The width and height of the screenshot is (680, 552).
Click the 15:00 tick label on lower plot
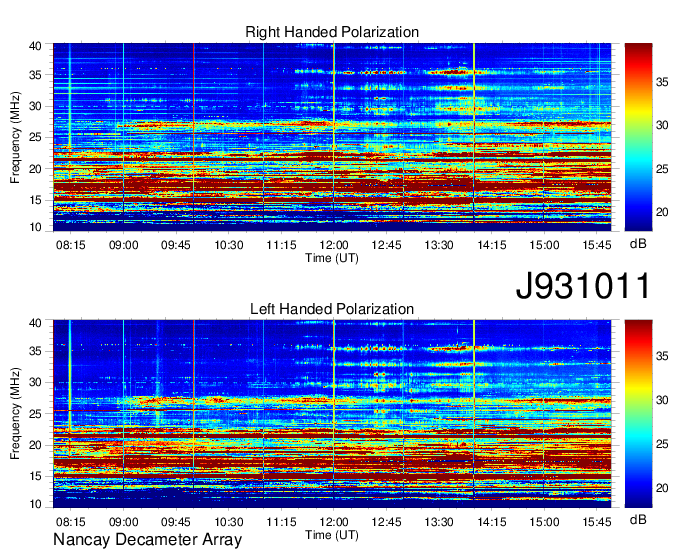pyautogui.click(x=544, y=522)
